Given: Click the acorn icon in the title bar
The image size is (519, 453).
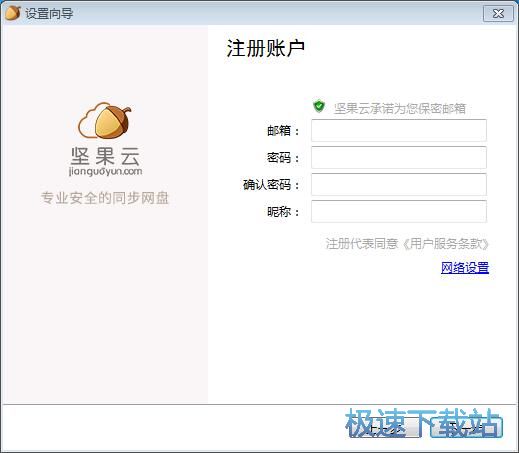Looking at the screenshot, I should pos(13,13).
